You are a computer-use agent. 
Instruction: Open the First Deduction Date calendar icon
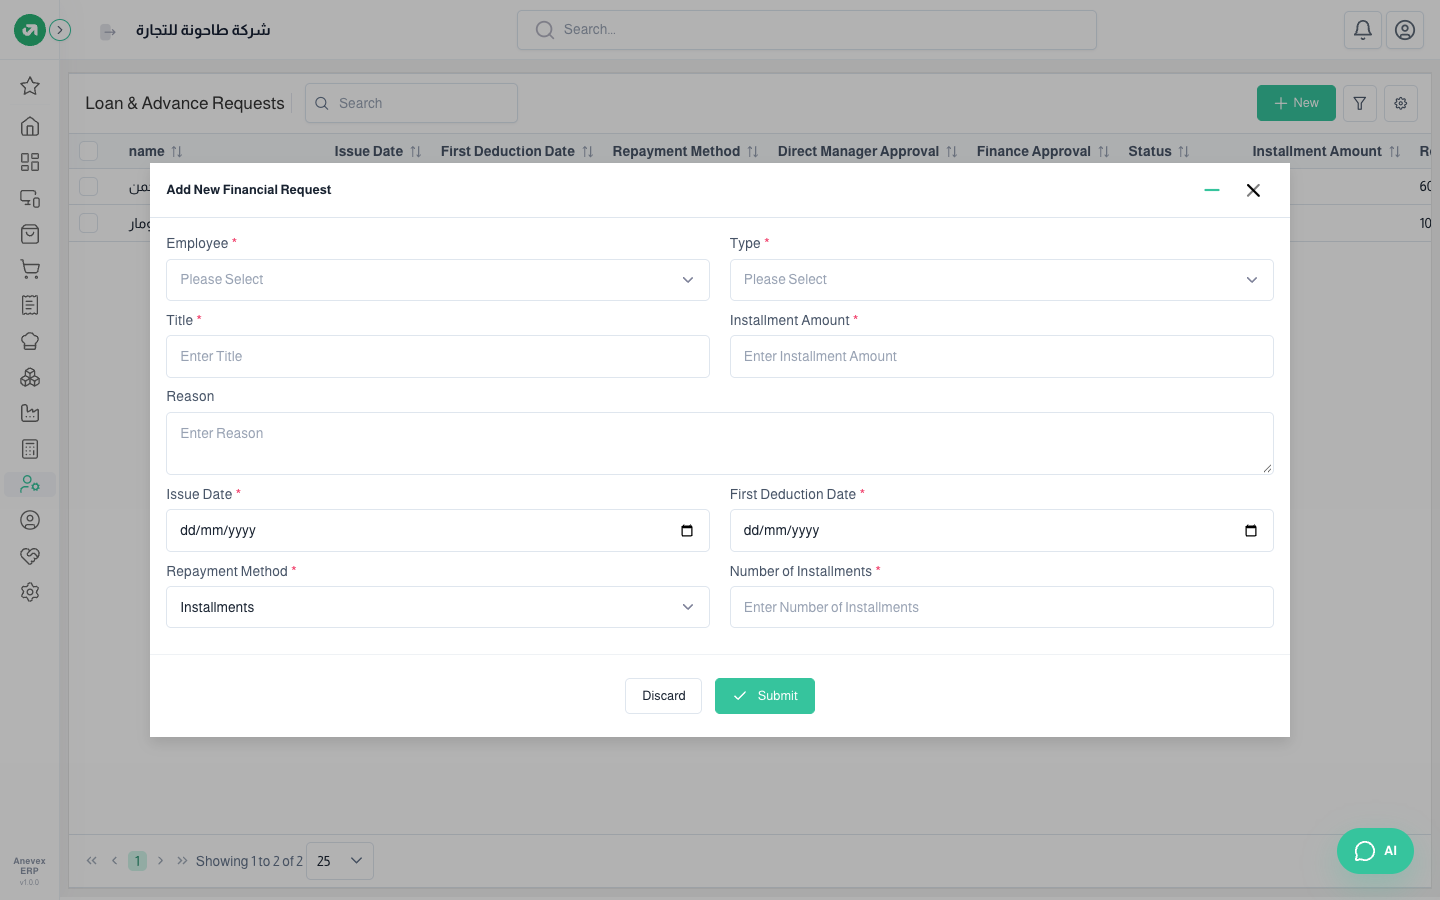(1251, 531)
